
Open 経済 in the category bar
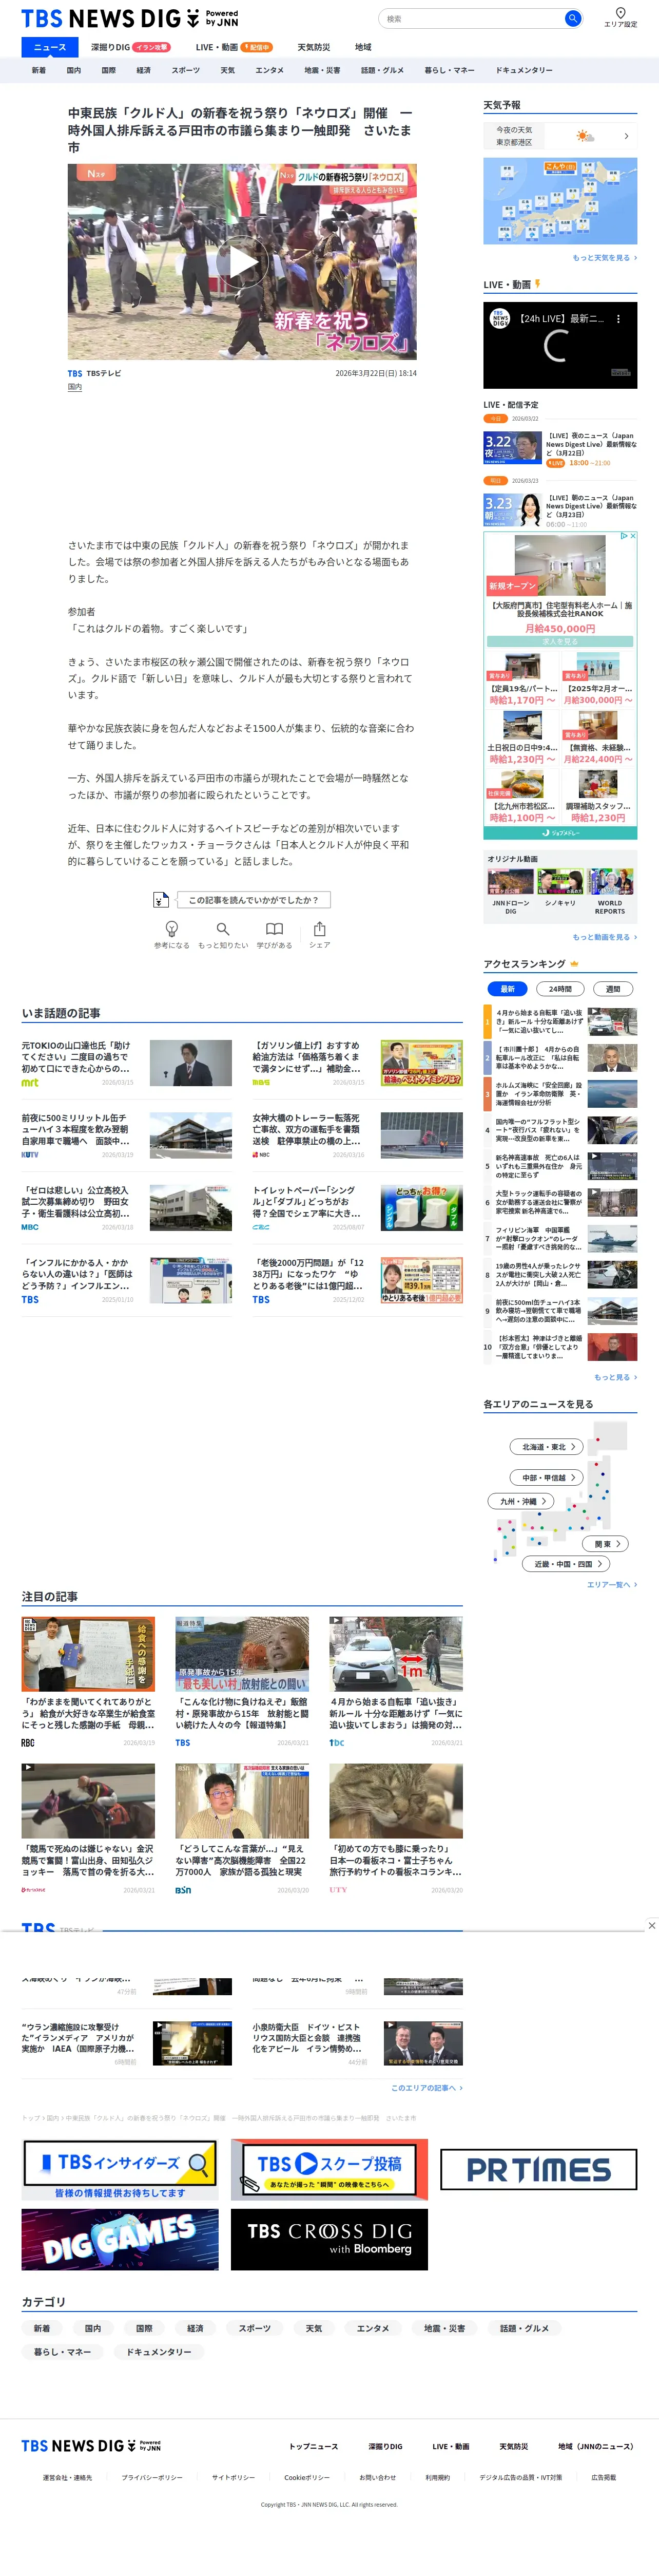[x=143, y=70]
